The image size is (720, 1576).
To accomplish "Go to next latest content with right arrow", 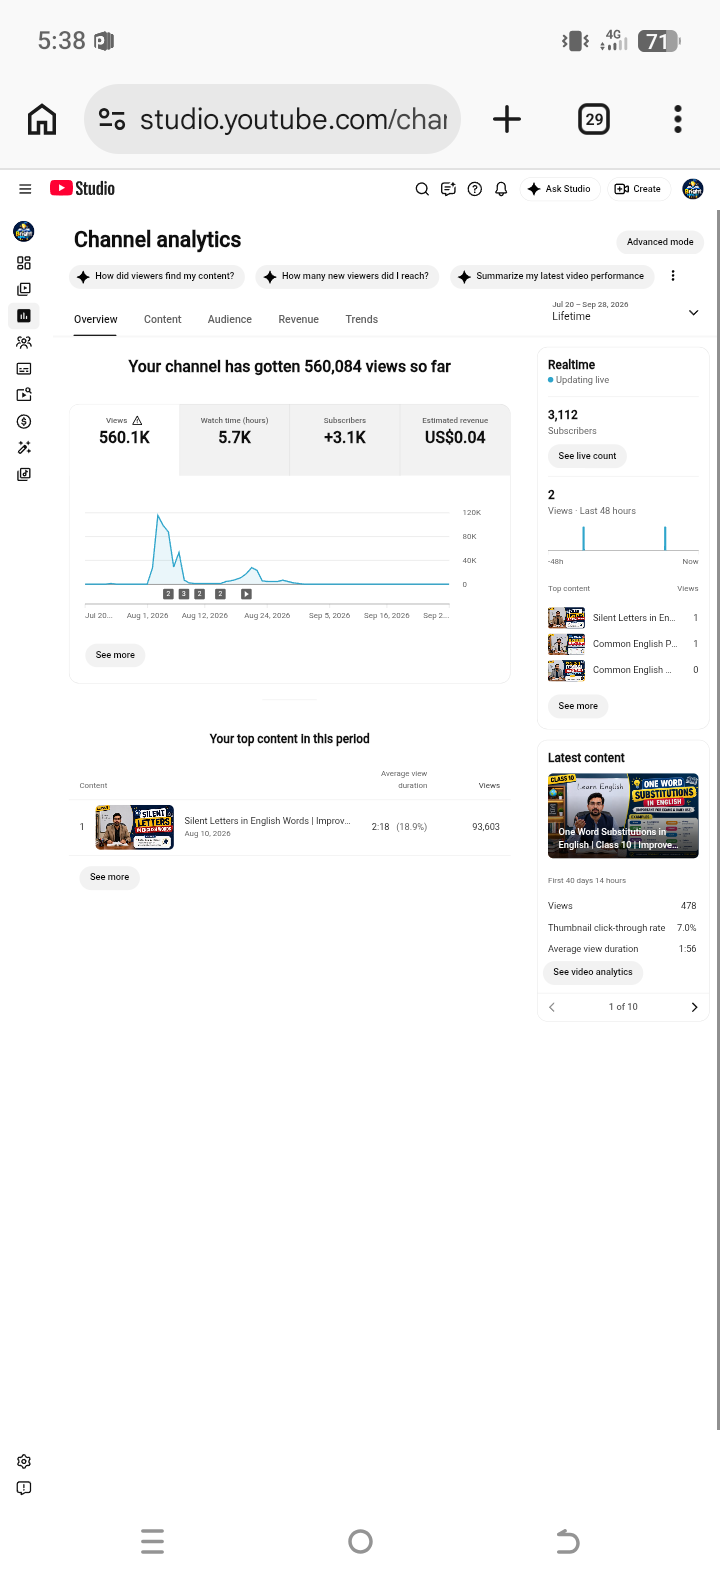I will pyautogui.click(x=694, y=1007).
